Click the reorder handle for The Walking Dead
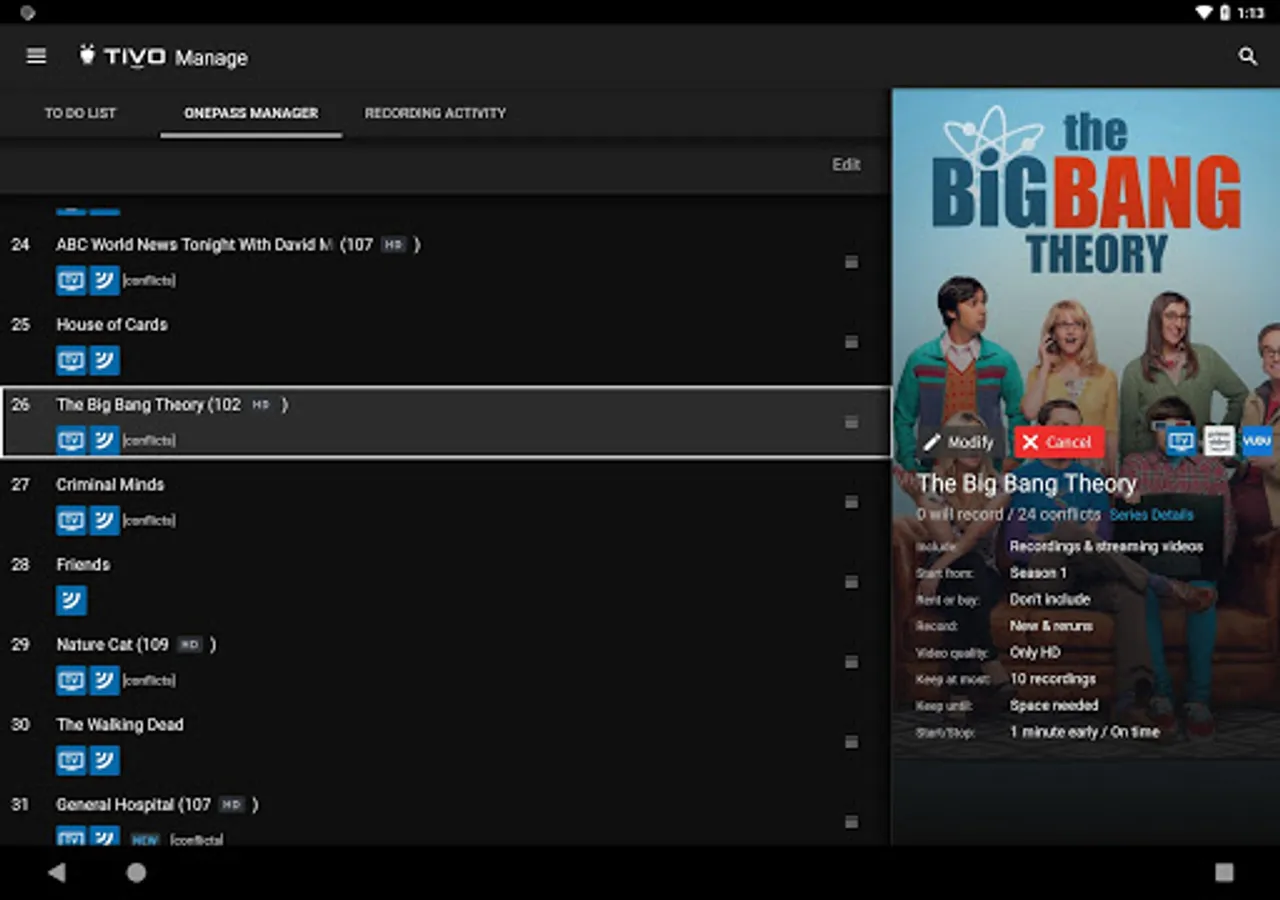Viewport: 1280px width, 900px height. point(852,742)
